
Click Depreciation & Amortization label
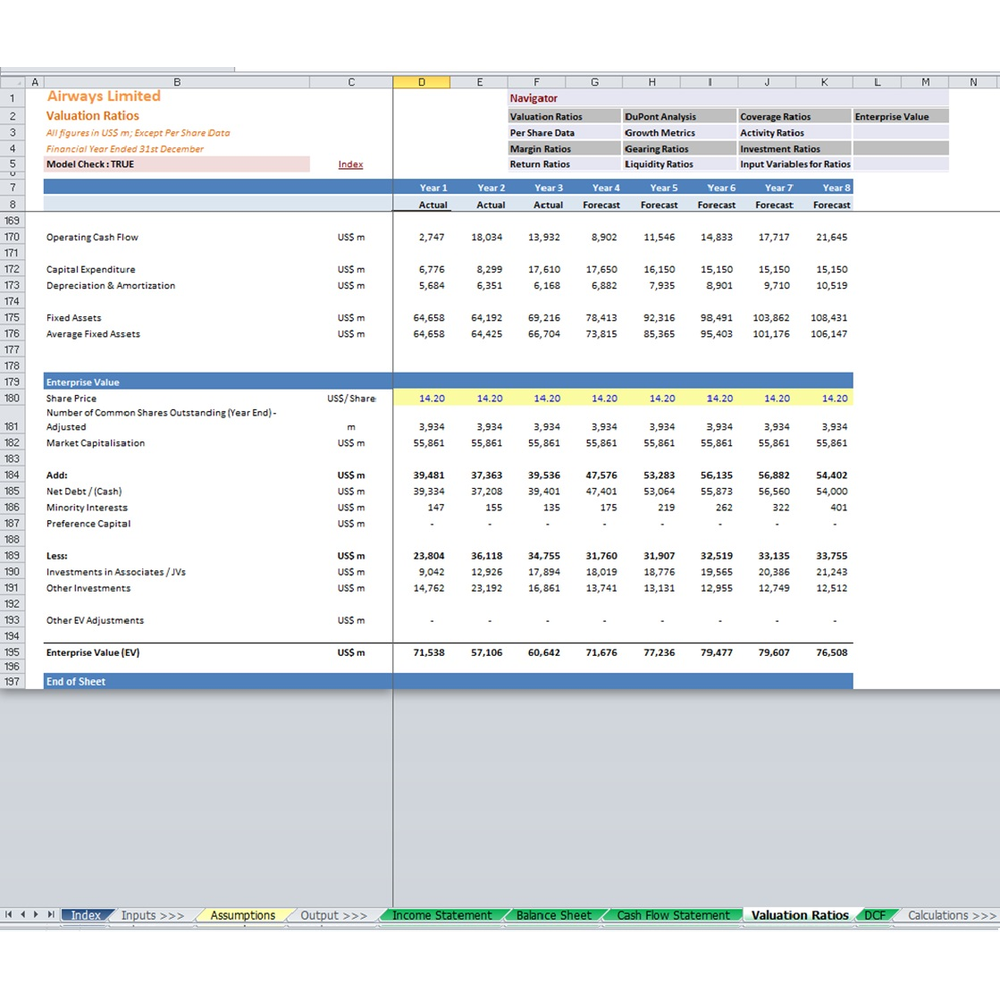pyautogui.click(x=111, y=285)
